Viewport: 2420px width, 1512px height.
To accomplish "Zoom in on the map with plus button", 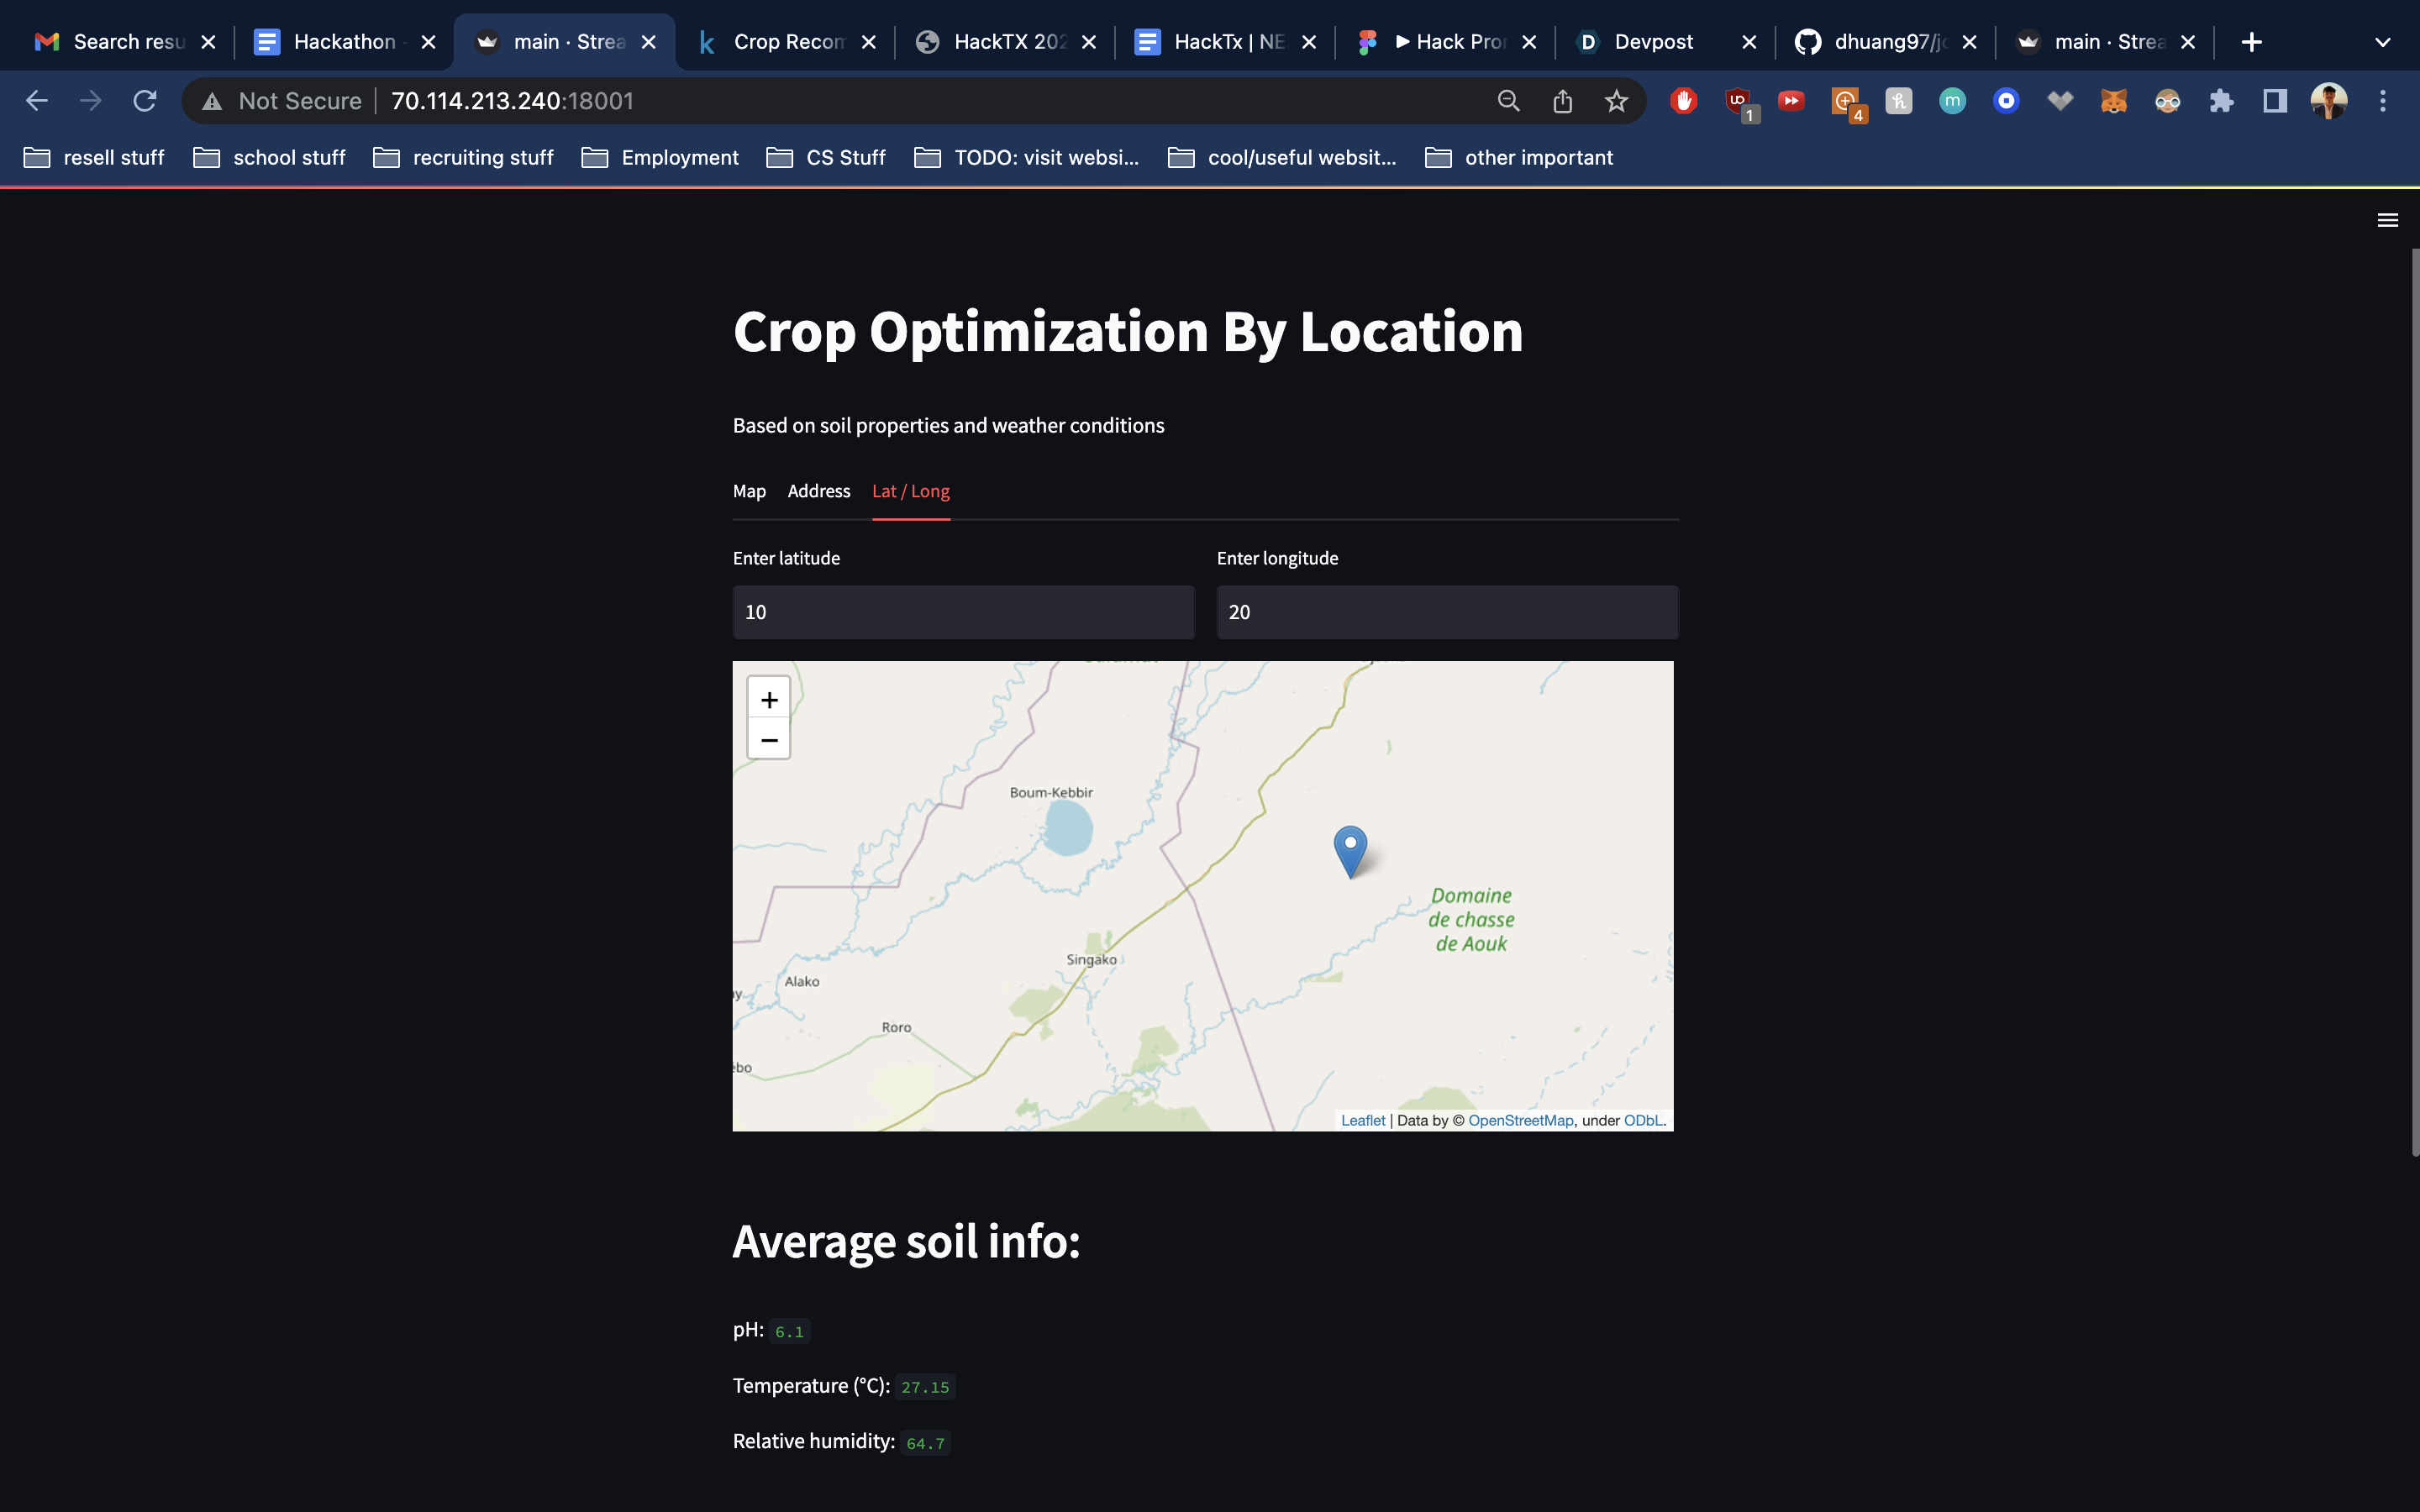I will click(768, 700).
